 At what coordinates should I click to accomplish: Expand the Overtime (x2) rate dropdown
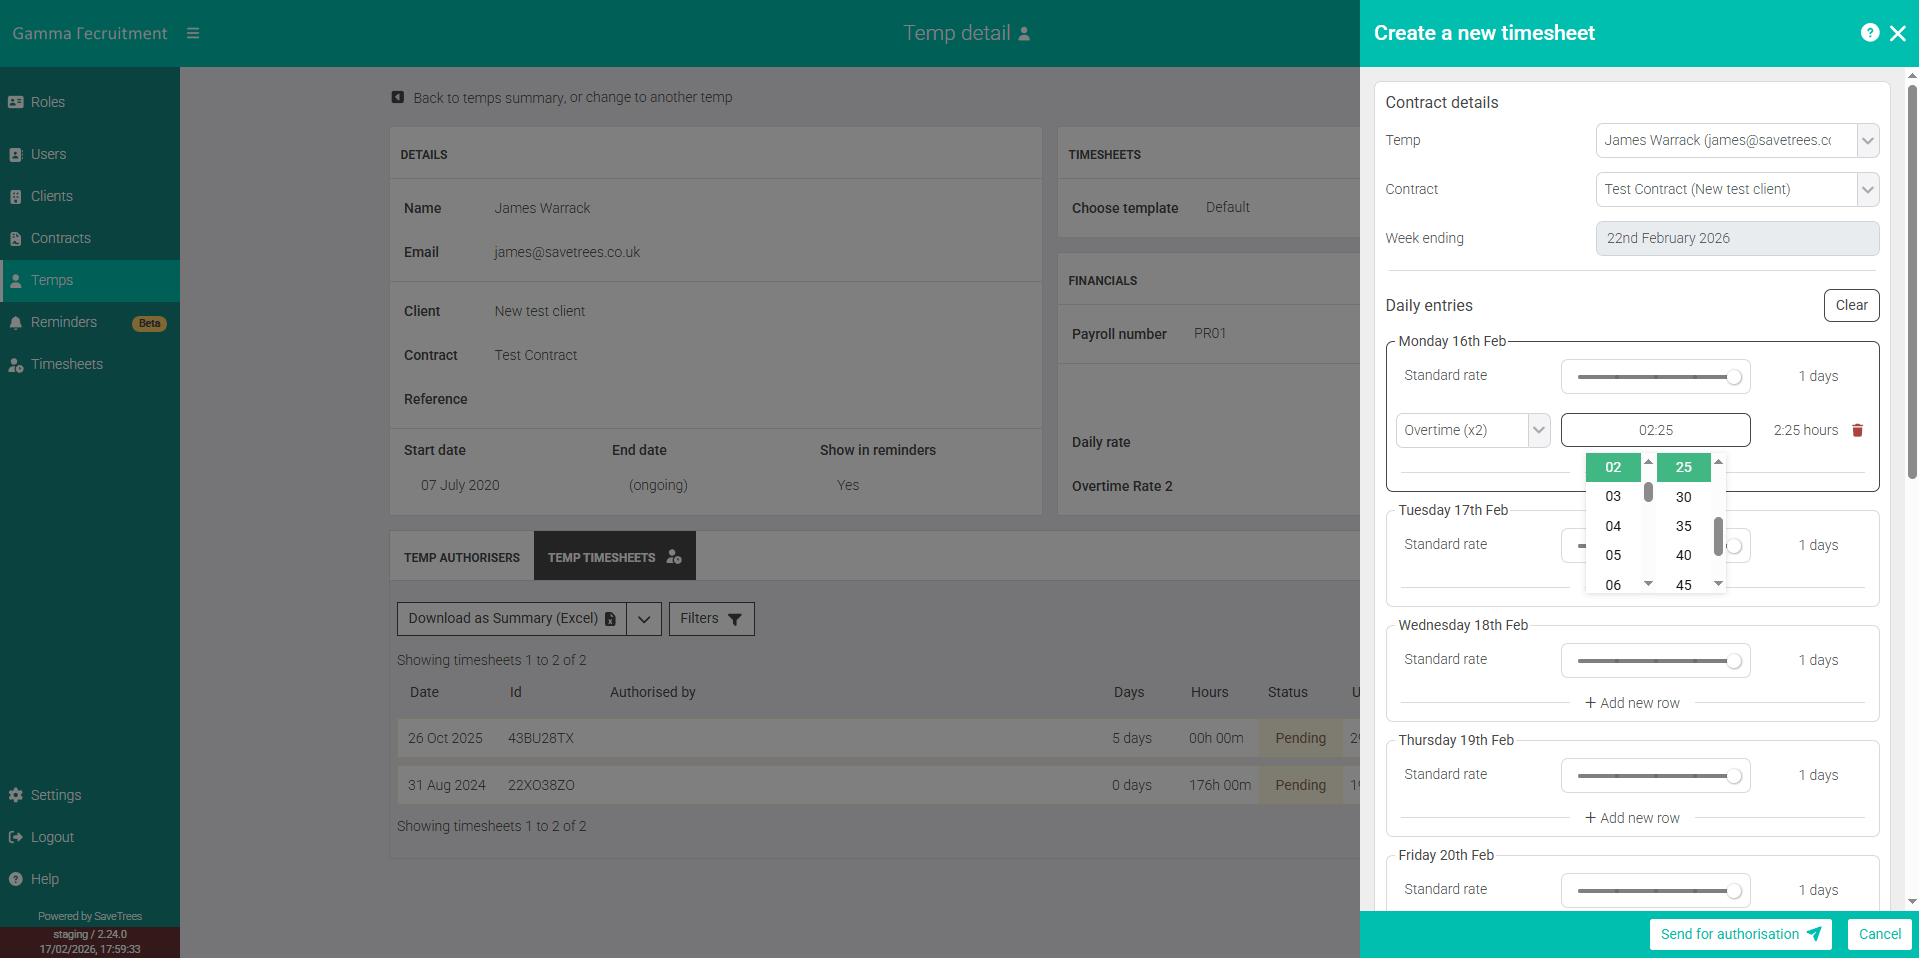pyautogui.click(x=1538, y=430)
